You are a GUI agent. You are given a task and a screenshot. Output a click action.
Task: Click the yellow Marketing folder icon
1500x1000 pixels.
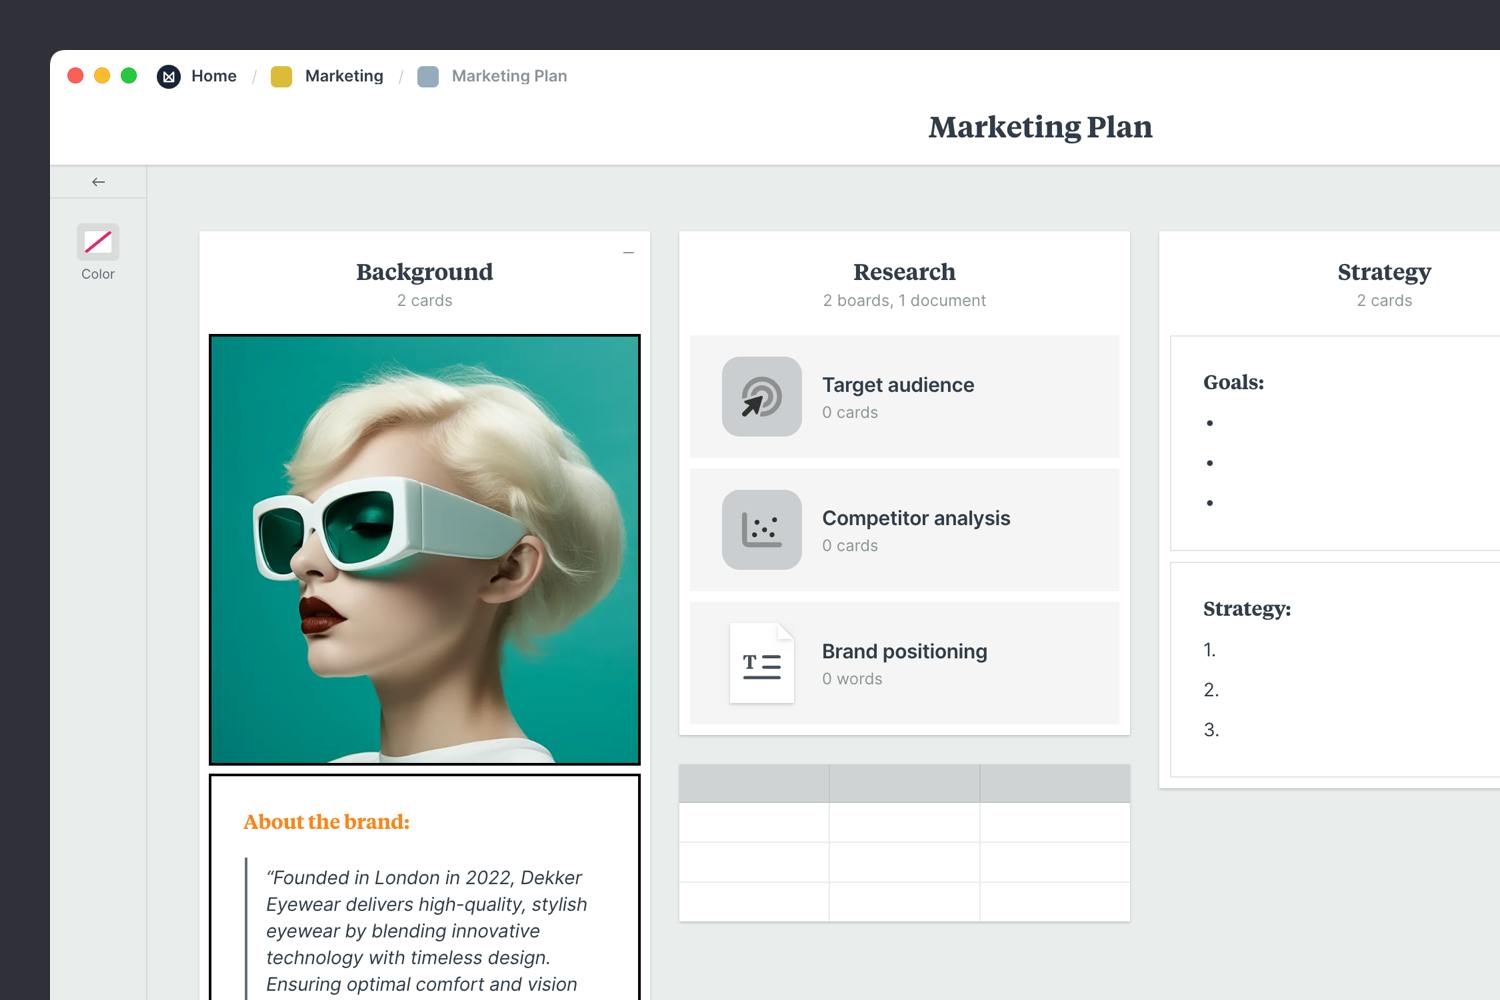click(x=281, y=76)
